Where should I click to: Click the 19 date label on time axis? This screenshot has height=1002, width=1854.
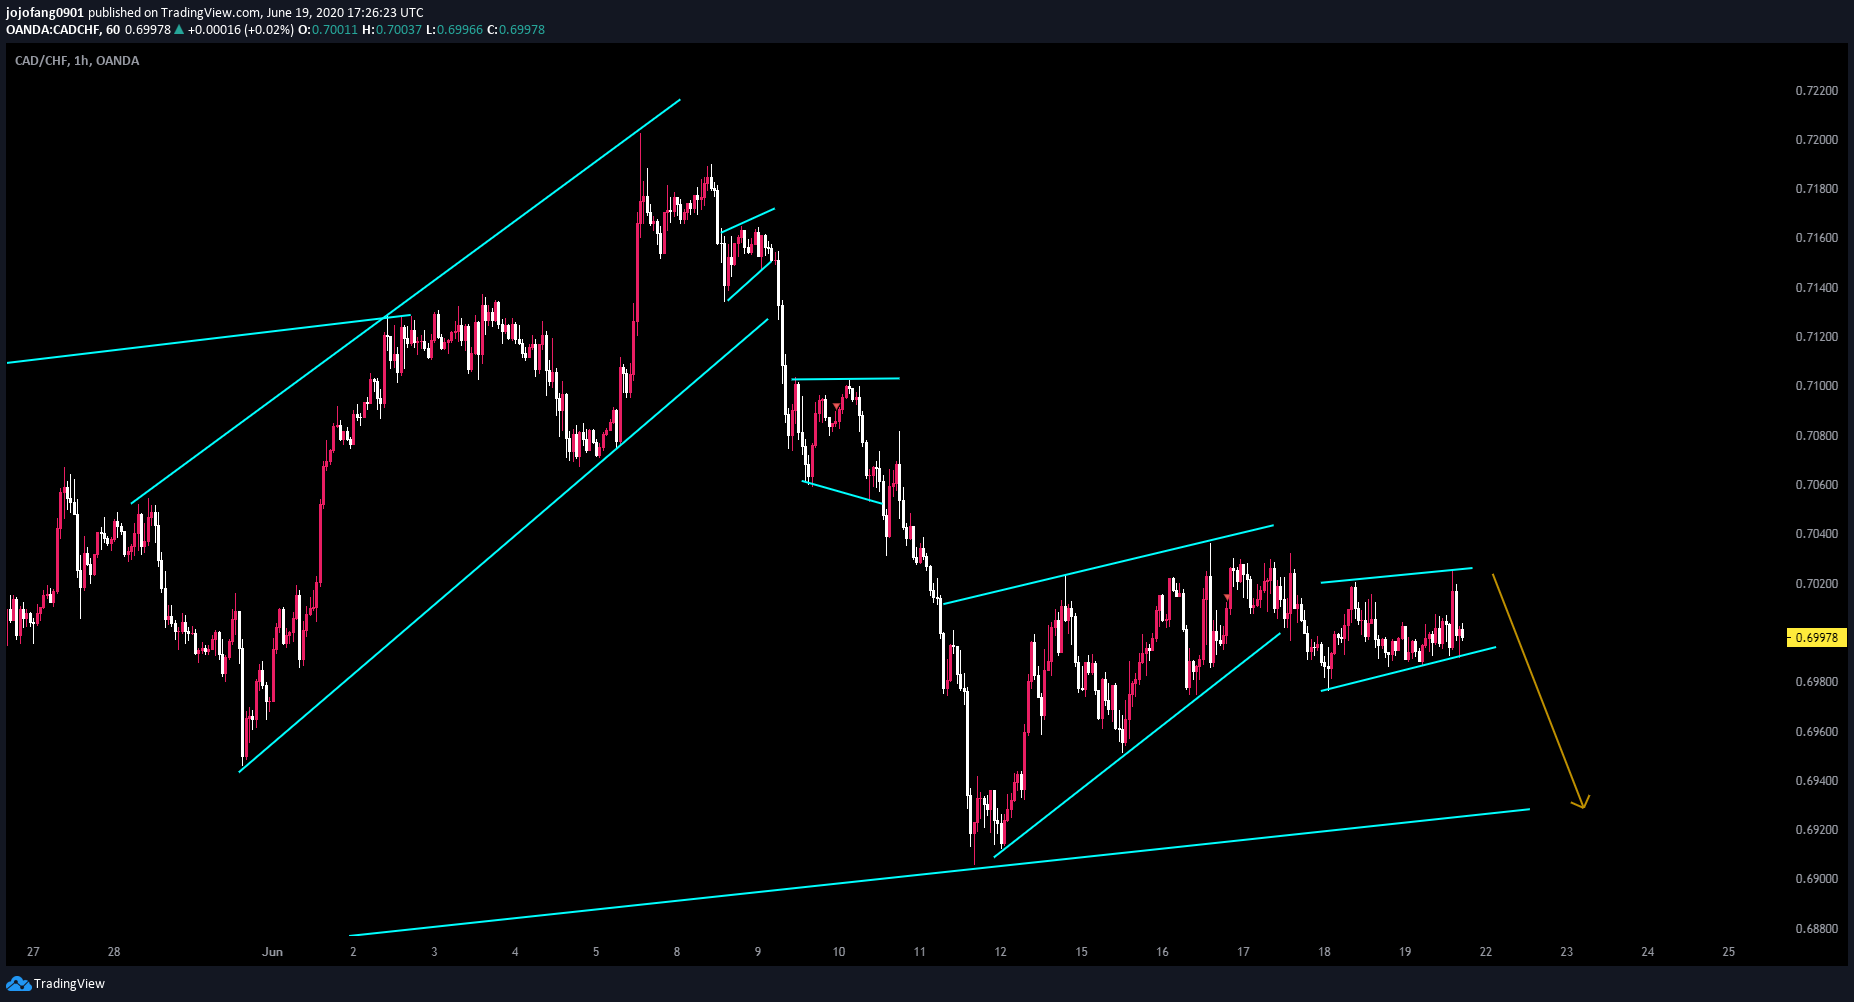pyautogui.click(x=1406, y=952)
